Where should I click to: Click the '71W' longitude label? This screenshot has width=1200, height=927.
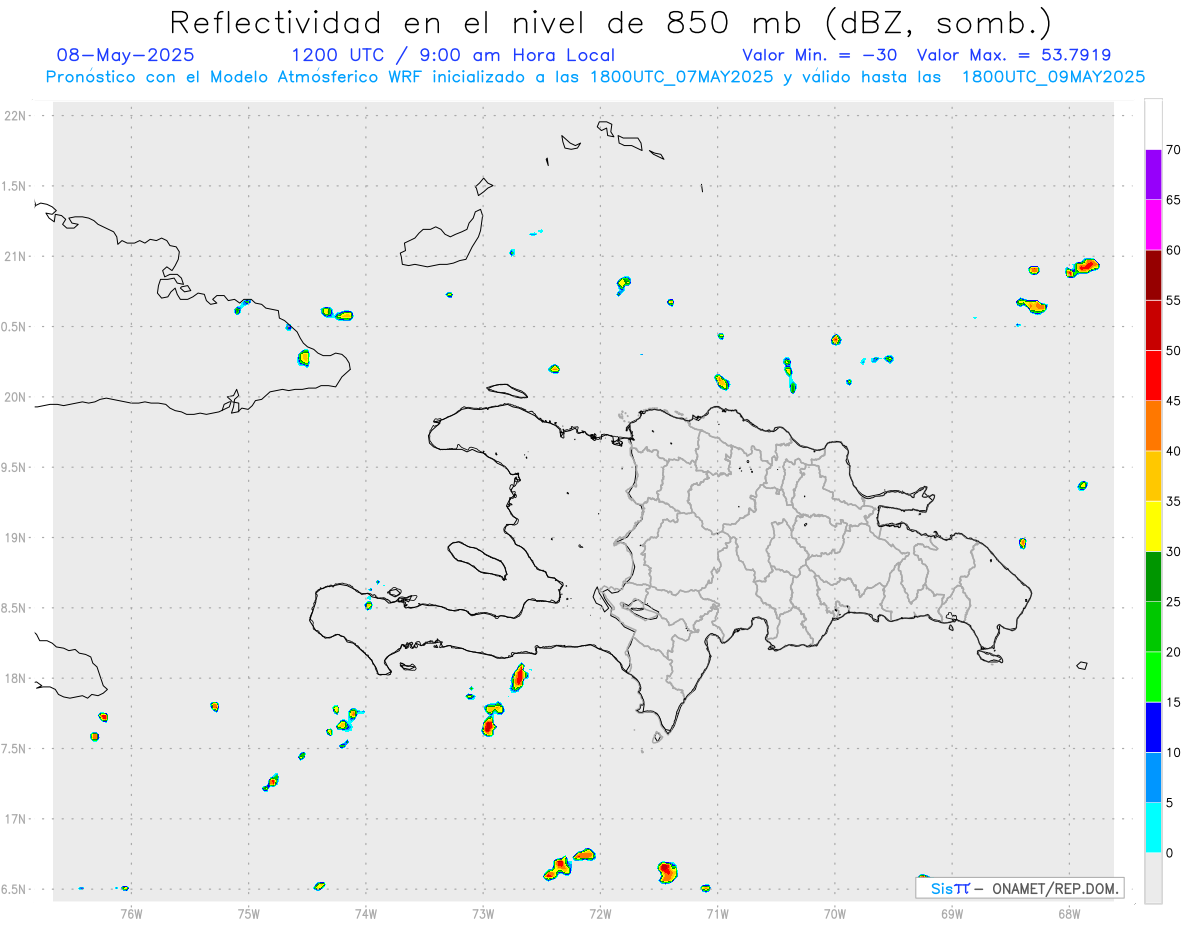717,912
